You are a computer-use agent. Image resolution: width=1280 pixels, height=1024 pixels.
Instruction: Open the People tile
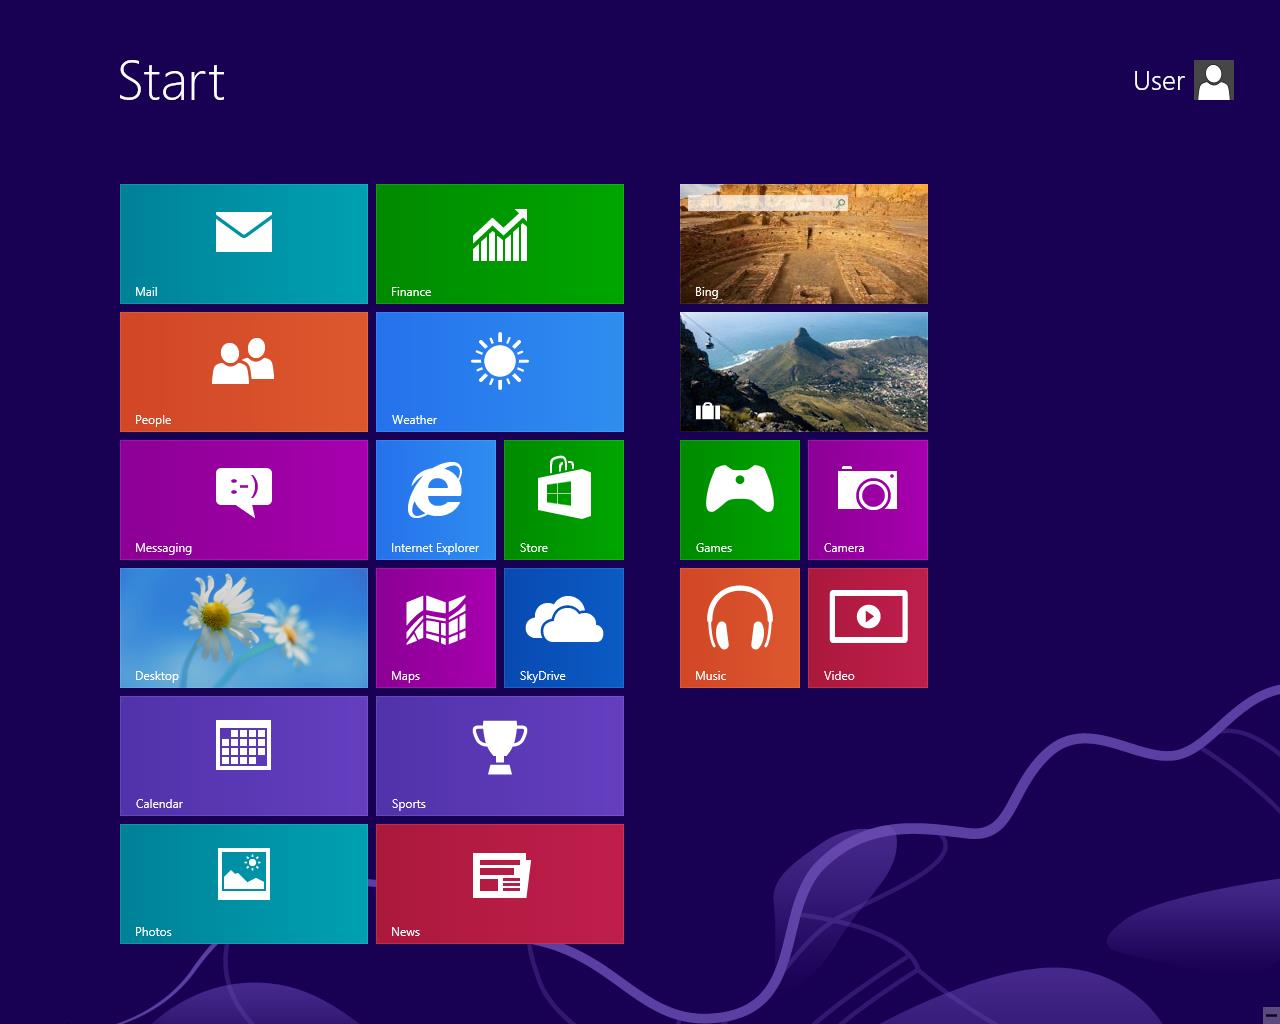click(244, 372)
